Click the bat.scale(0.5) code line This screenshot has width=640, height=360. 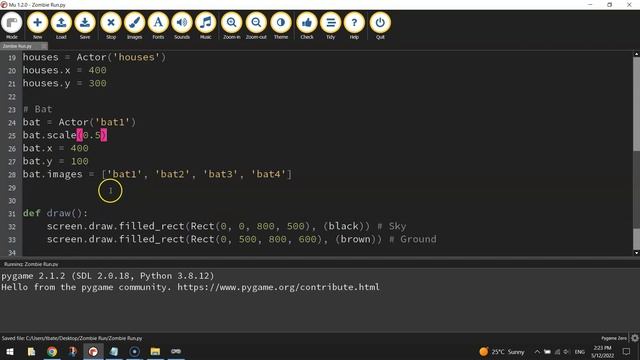65,135
